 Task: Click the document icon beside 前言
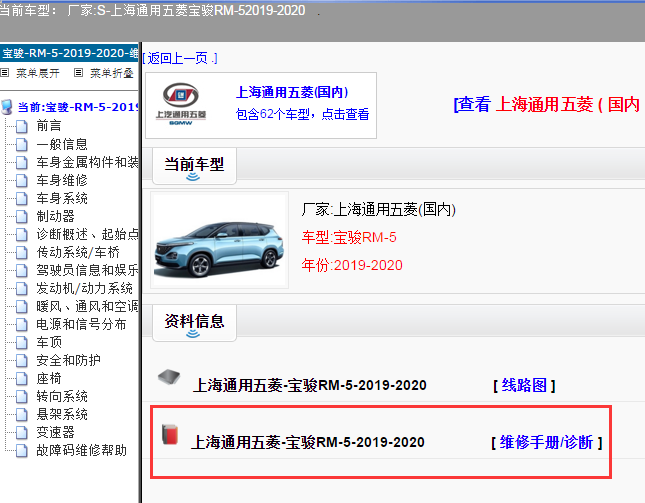tap(22, 126)
